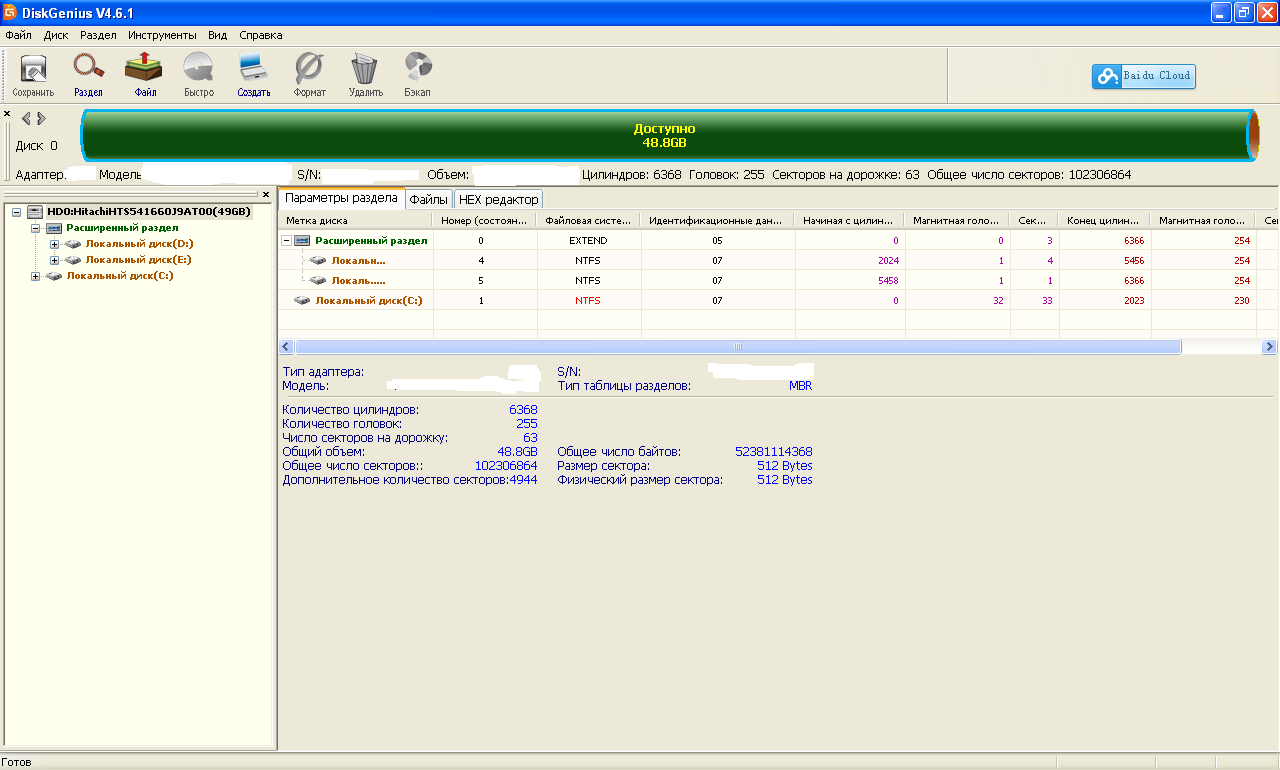This screenshot has height=770, width=1280.
Task: Click the MBR partition table type value
Action: tap(800, 385)
